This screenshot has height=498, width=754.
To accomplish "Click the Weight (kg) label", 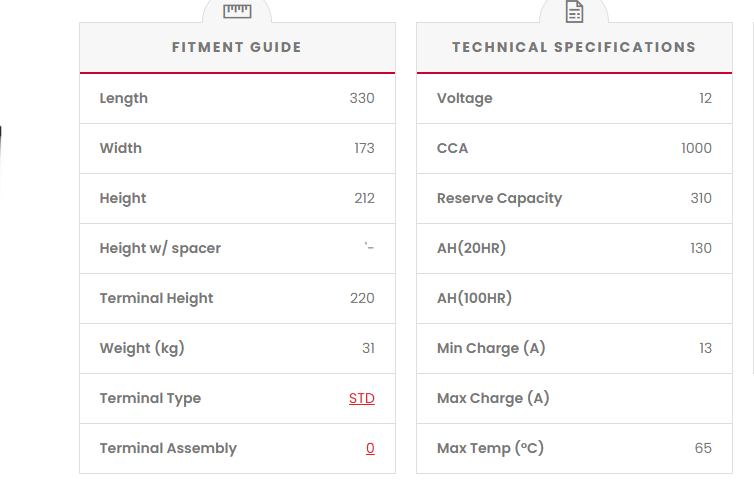I will 142,348.
